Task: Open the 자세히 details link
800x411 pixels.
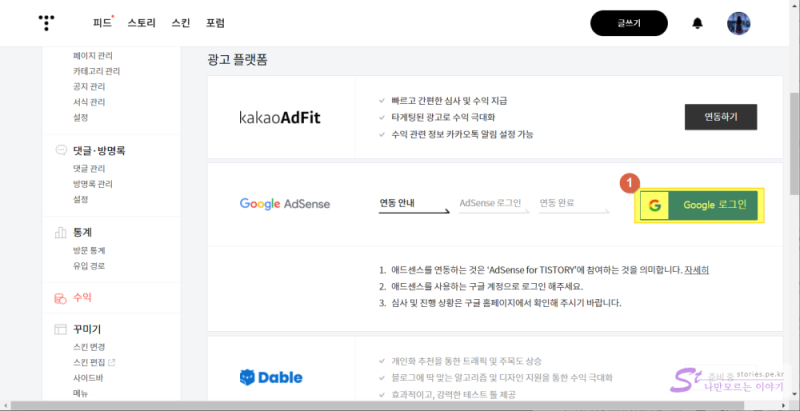Action: pos(696,270)
